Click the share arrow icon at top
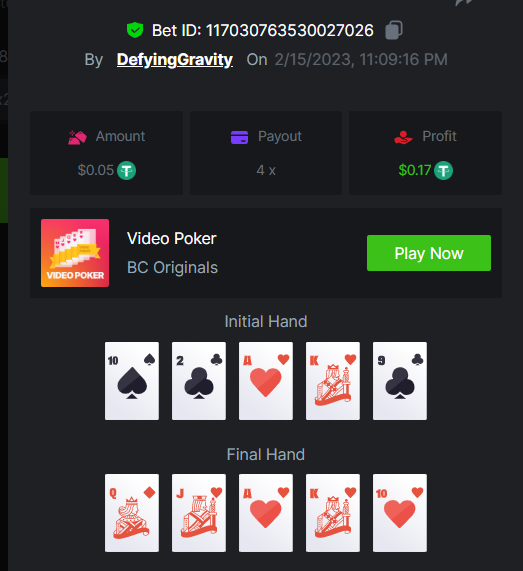The width and height of the screenshot is (523, 571). pyautogui.click(x=464, y=3)
